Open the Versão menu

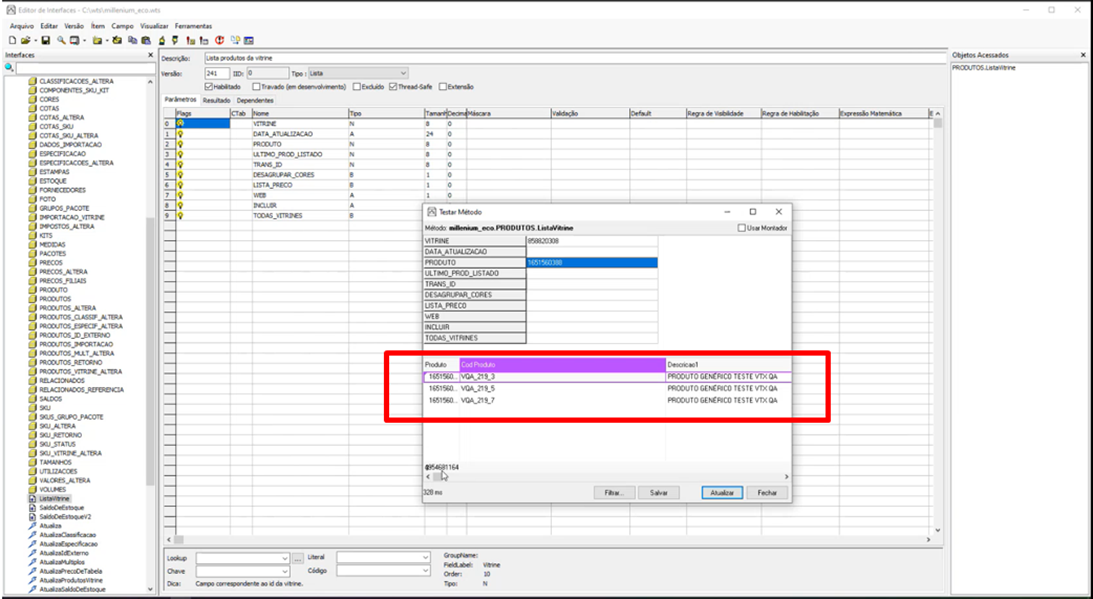click(74, 26)
